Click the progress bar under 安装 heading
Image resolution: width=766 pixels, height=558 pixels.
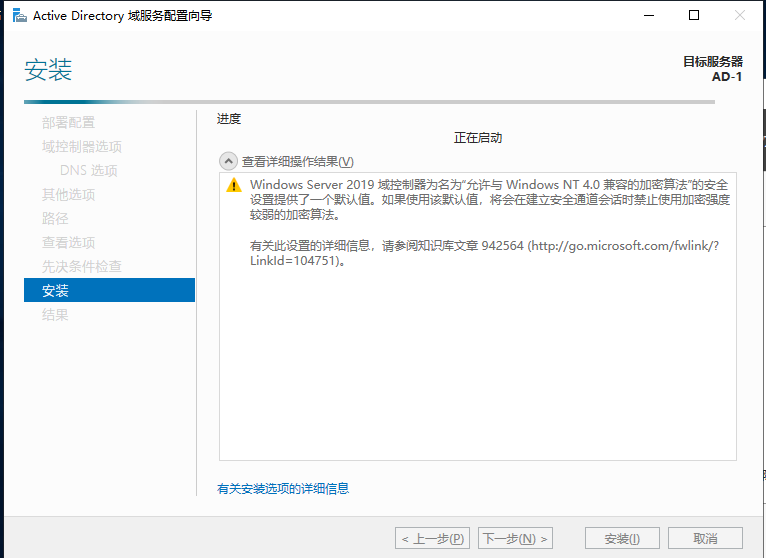pyautogui.click(x=369, y=102)
